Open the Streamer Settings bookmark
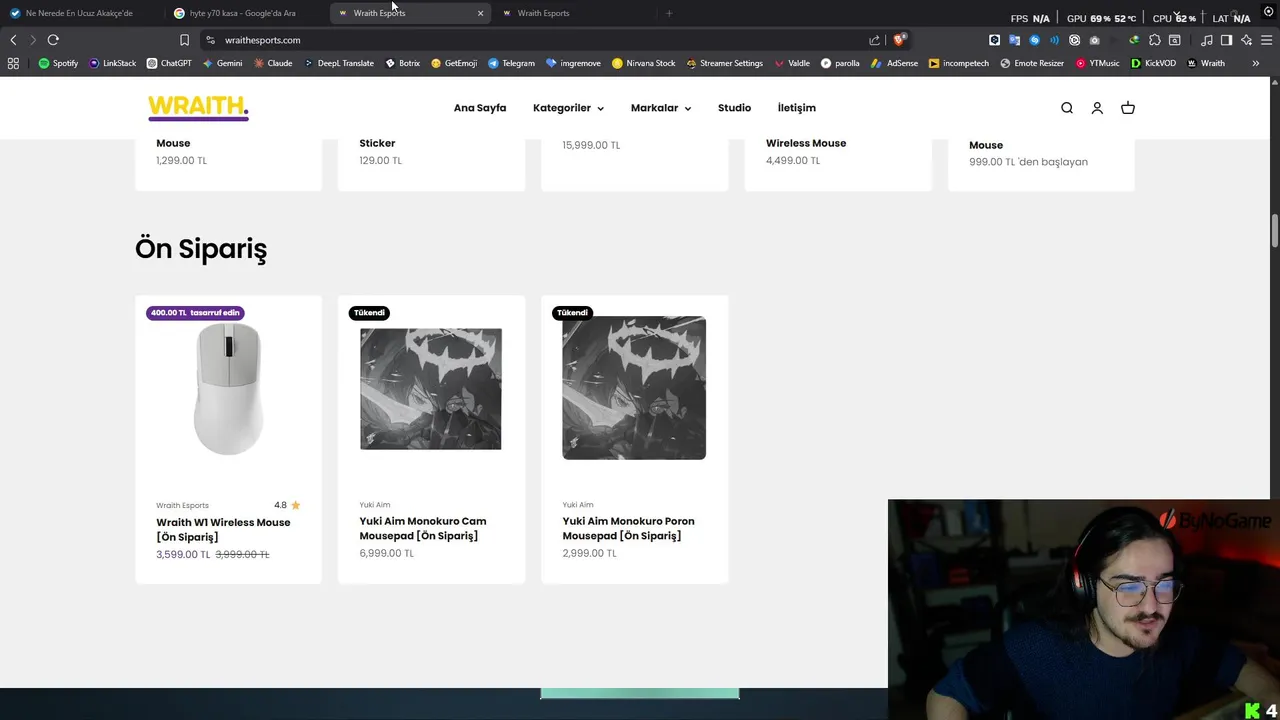The height and width of the screenshot is (720, 1280). point(724,63)
